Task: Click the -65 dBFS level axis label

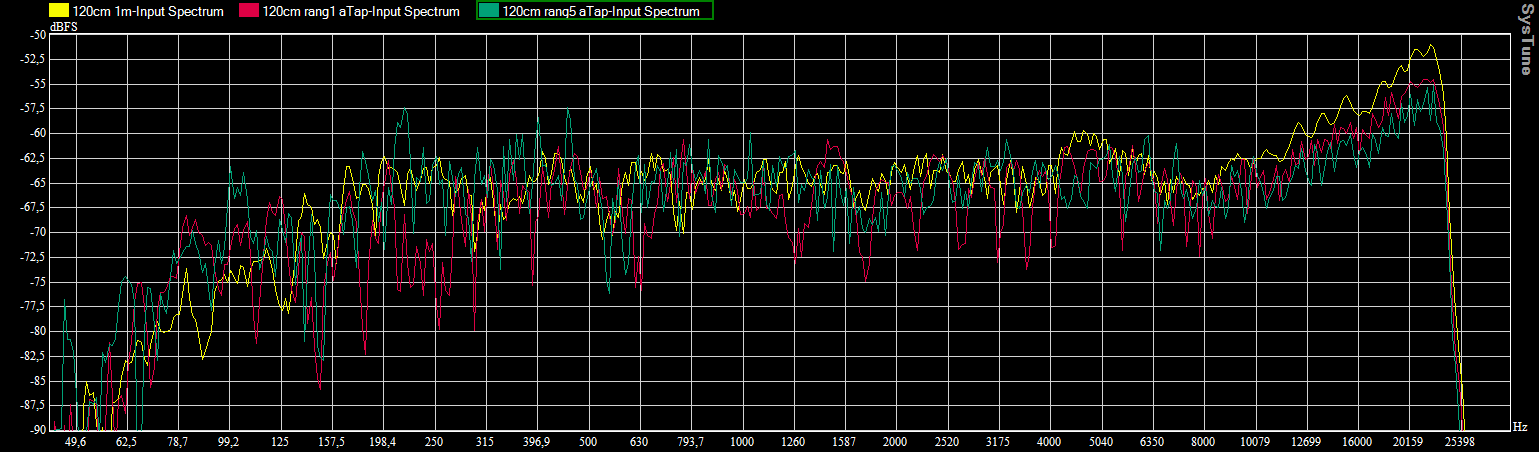Action: (37, 183)
